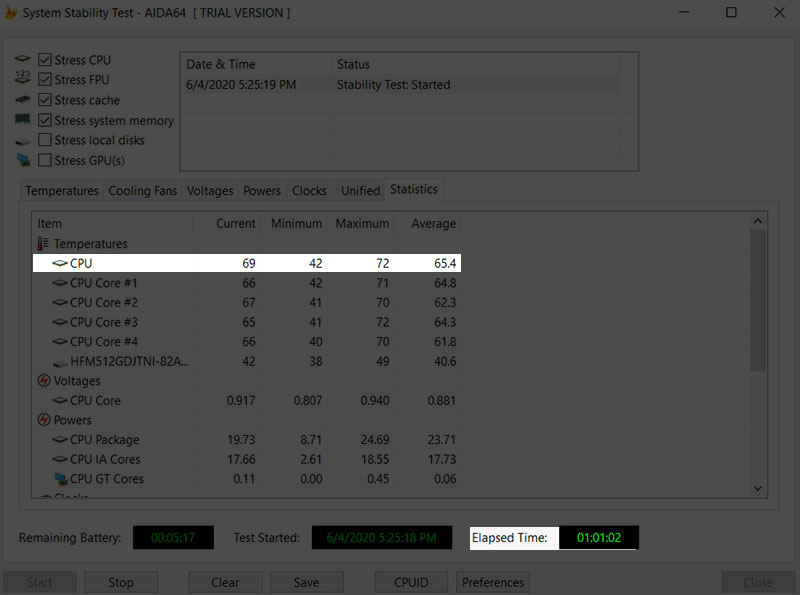The width and height of the screenshot is (800, 595).
Task: Enable the Stress GPU(s) checkbox
Action: 45,160
